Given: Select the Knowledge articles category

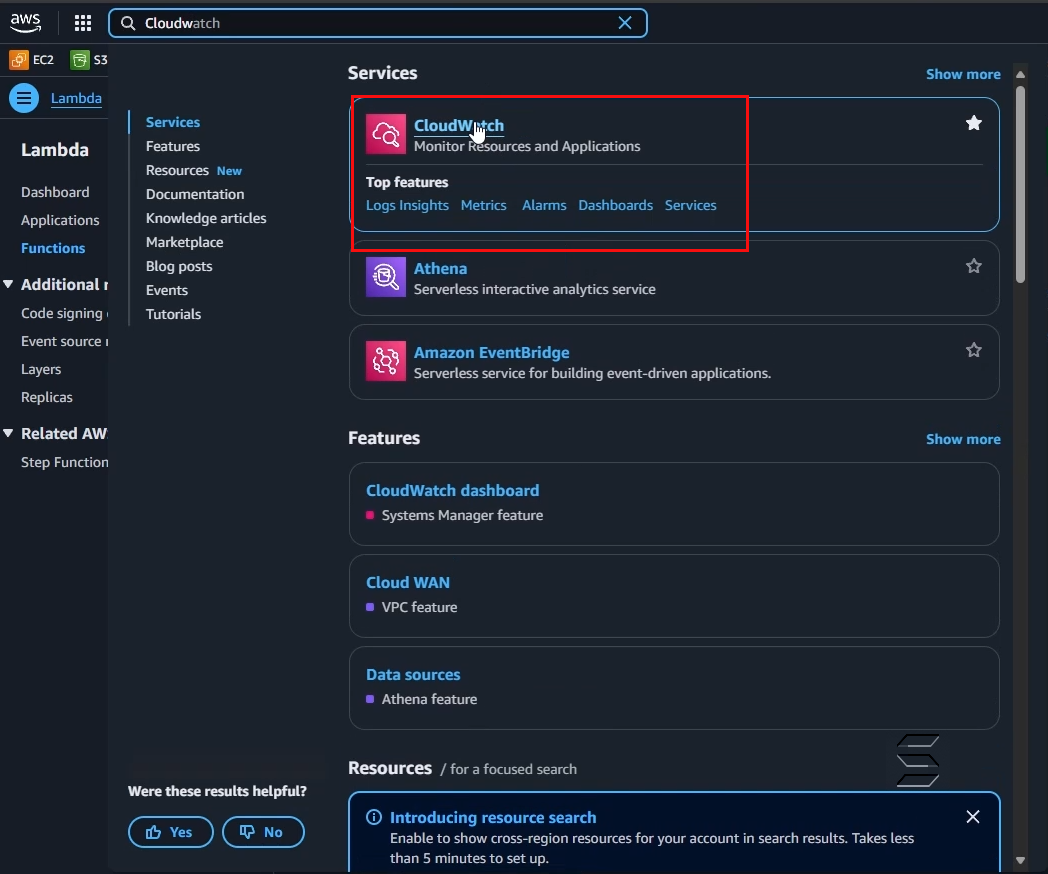Looking at the screenshot, I should coord(206,218).
